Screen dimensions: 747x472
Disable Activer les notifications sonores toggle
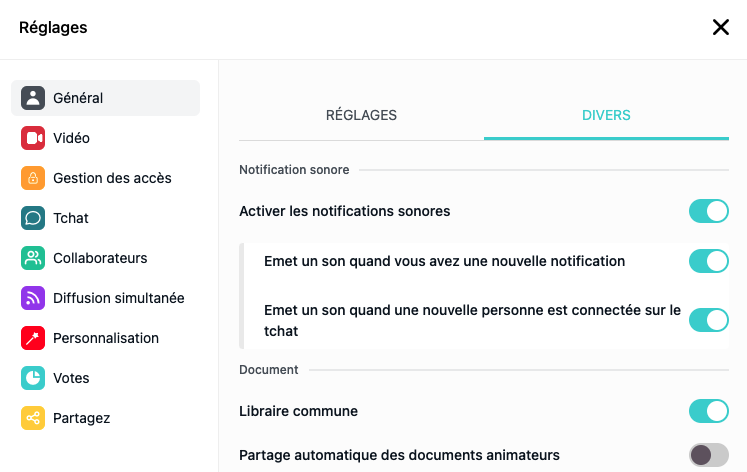[x=708, y=211]
